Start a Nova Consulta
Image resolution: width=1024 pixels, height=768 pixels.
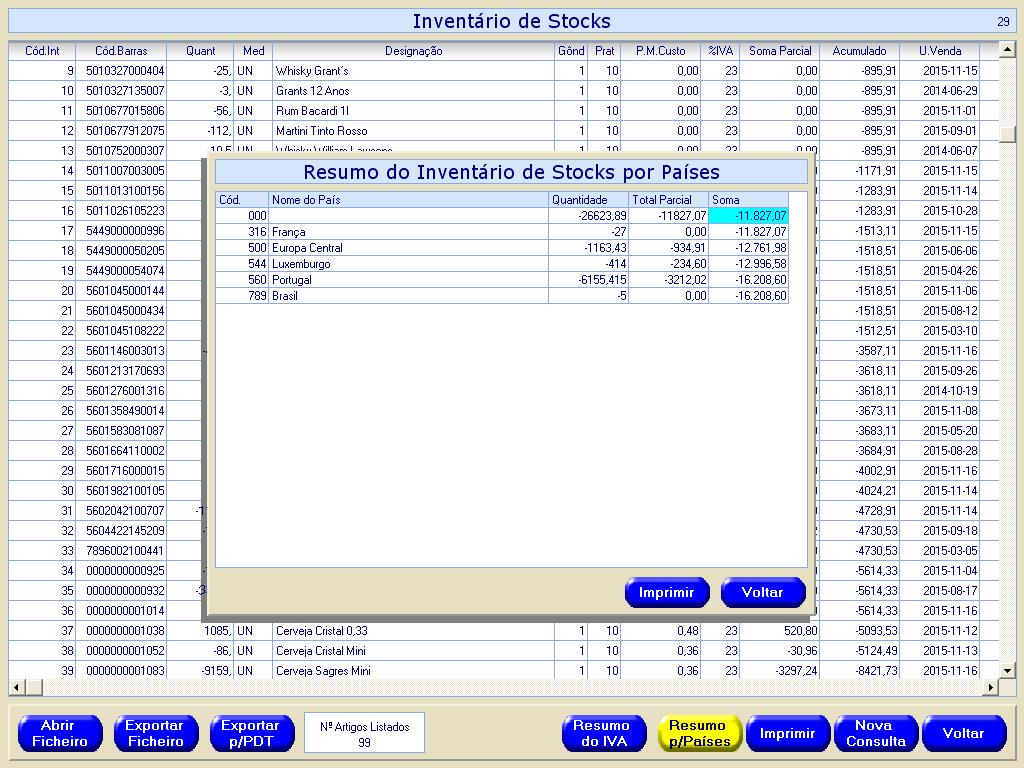(x=875, y=733)
